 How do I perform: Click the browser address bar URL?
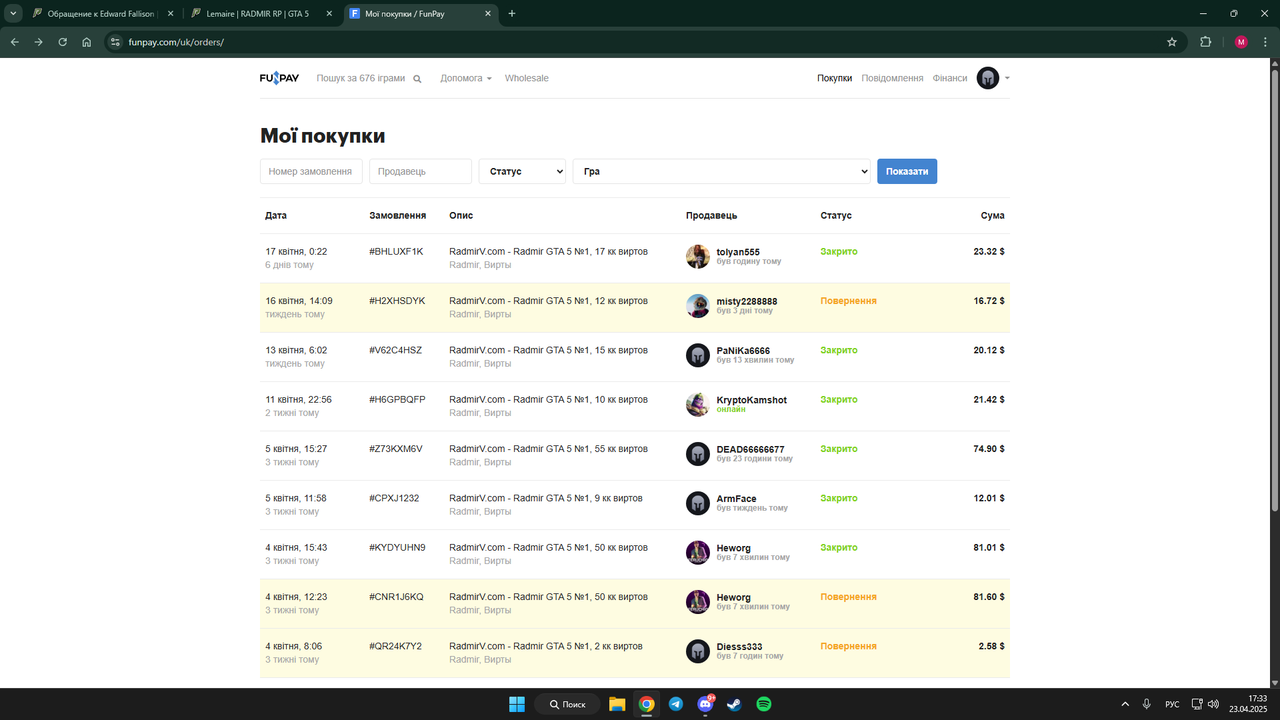point(176,42)
